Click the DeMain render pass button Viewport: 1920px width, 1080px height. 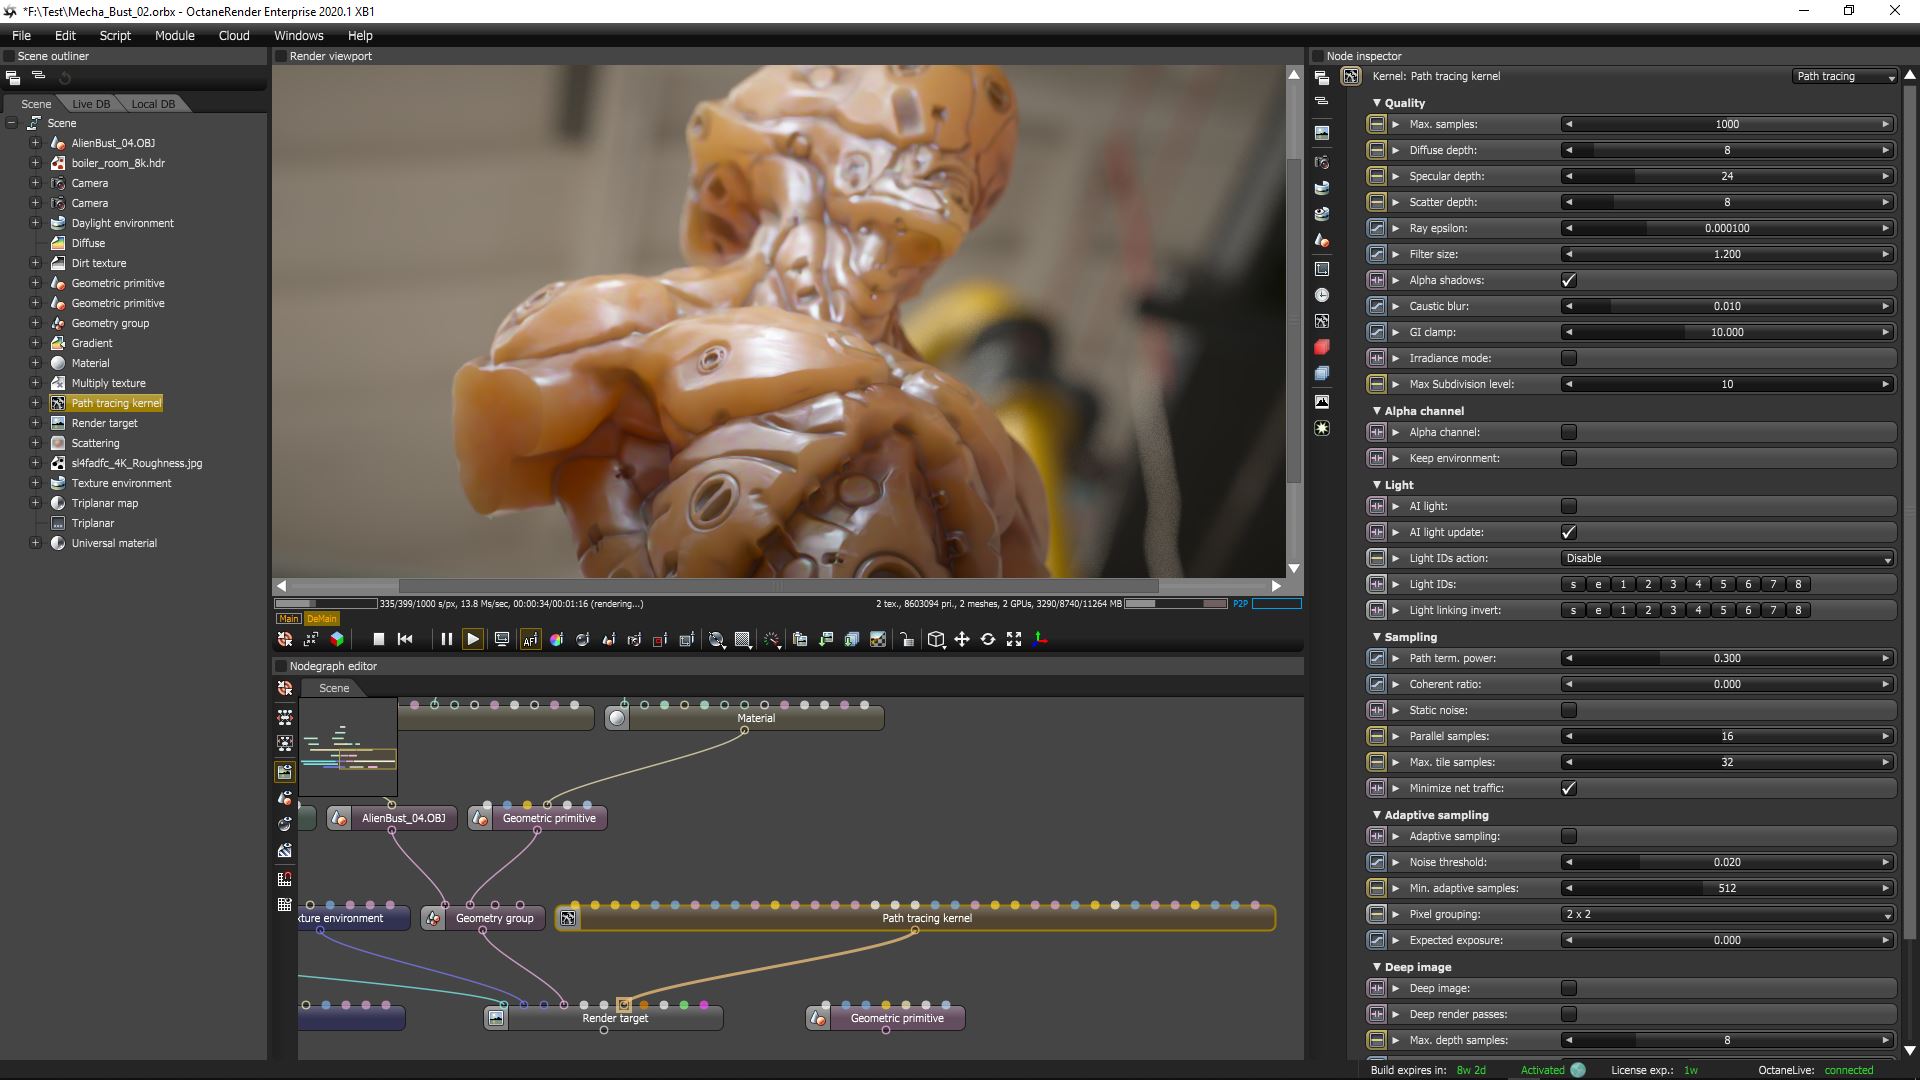pyautogui.click(x=322, y=619)
